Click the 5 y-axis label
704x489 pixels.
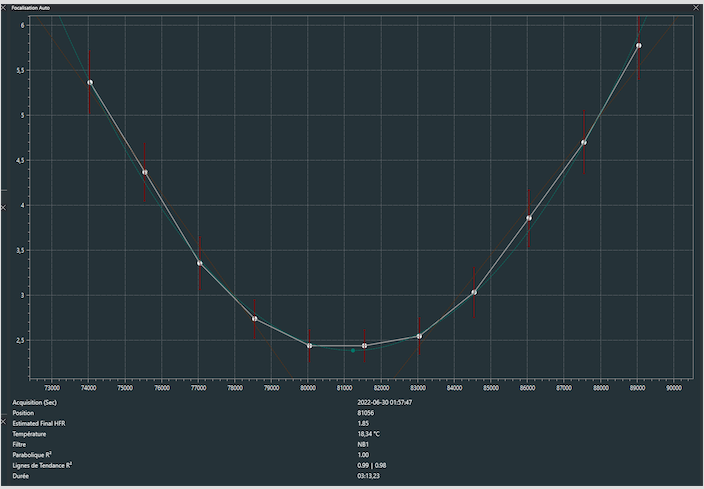[x=22, y=115]
